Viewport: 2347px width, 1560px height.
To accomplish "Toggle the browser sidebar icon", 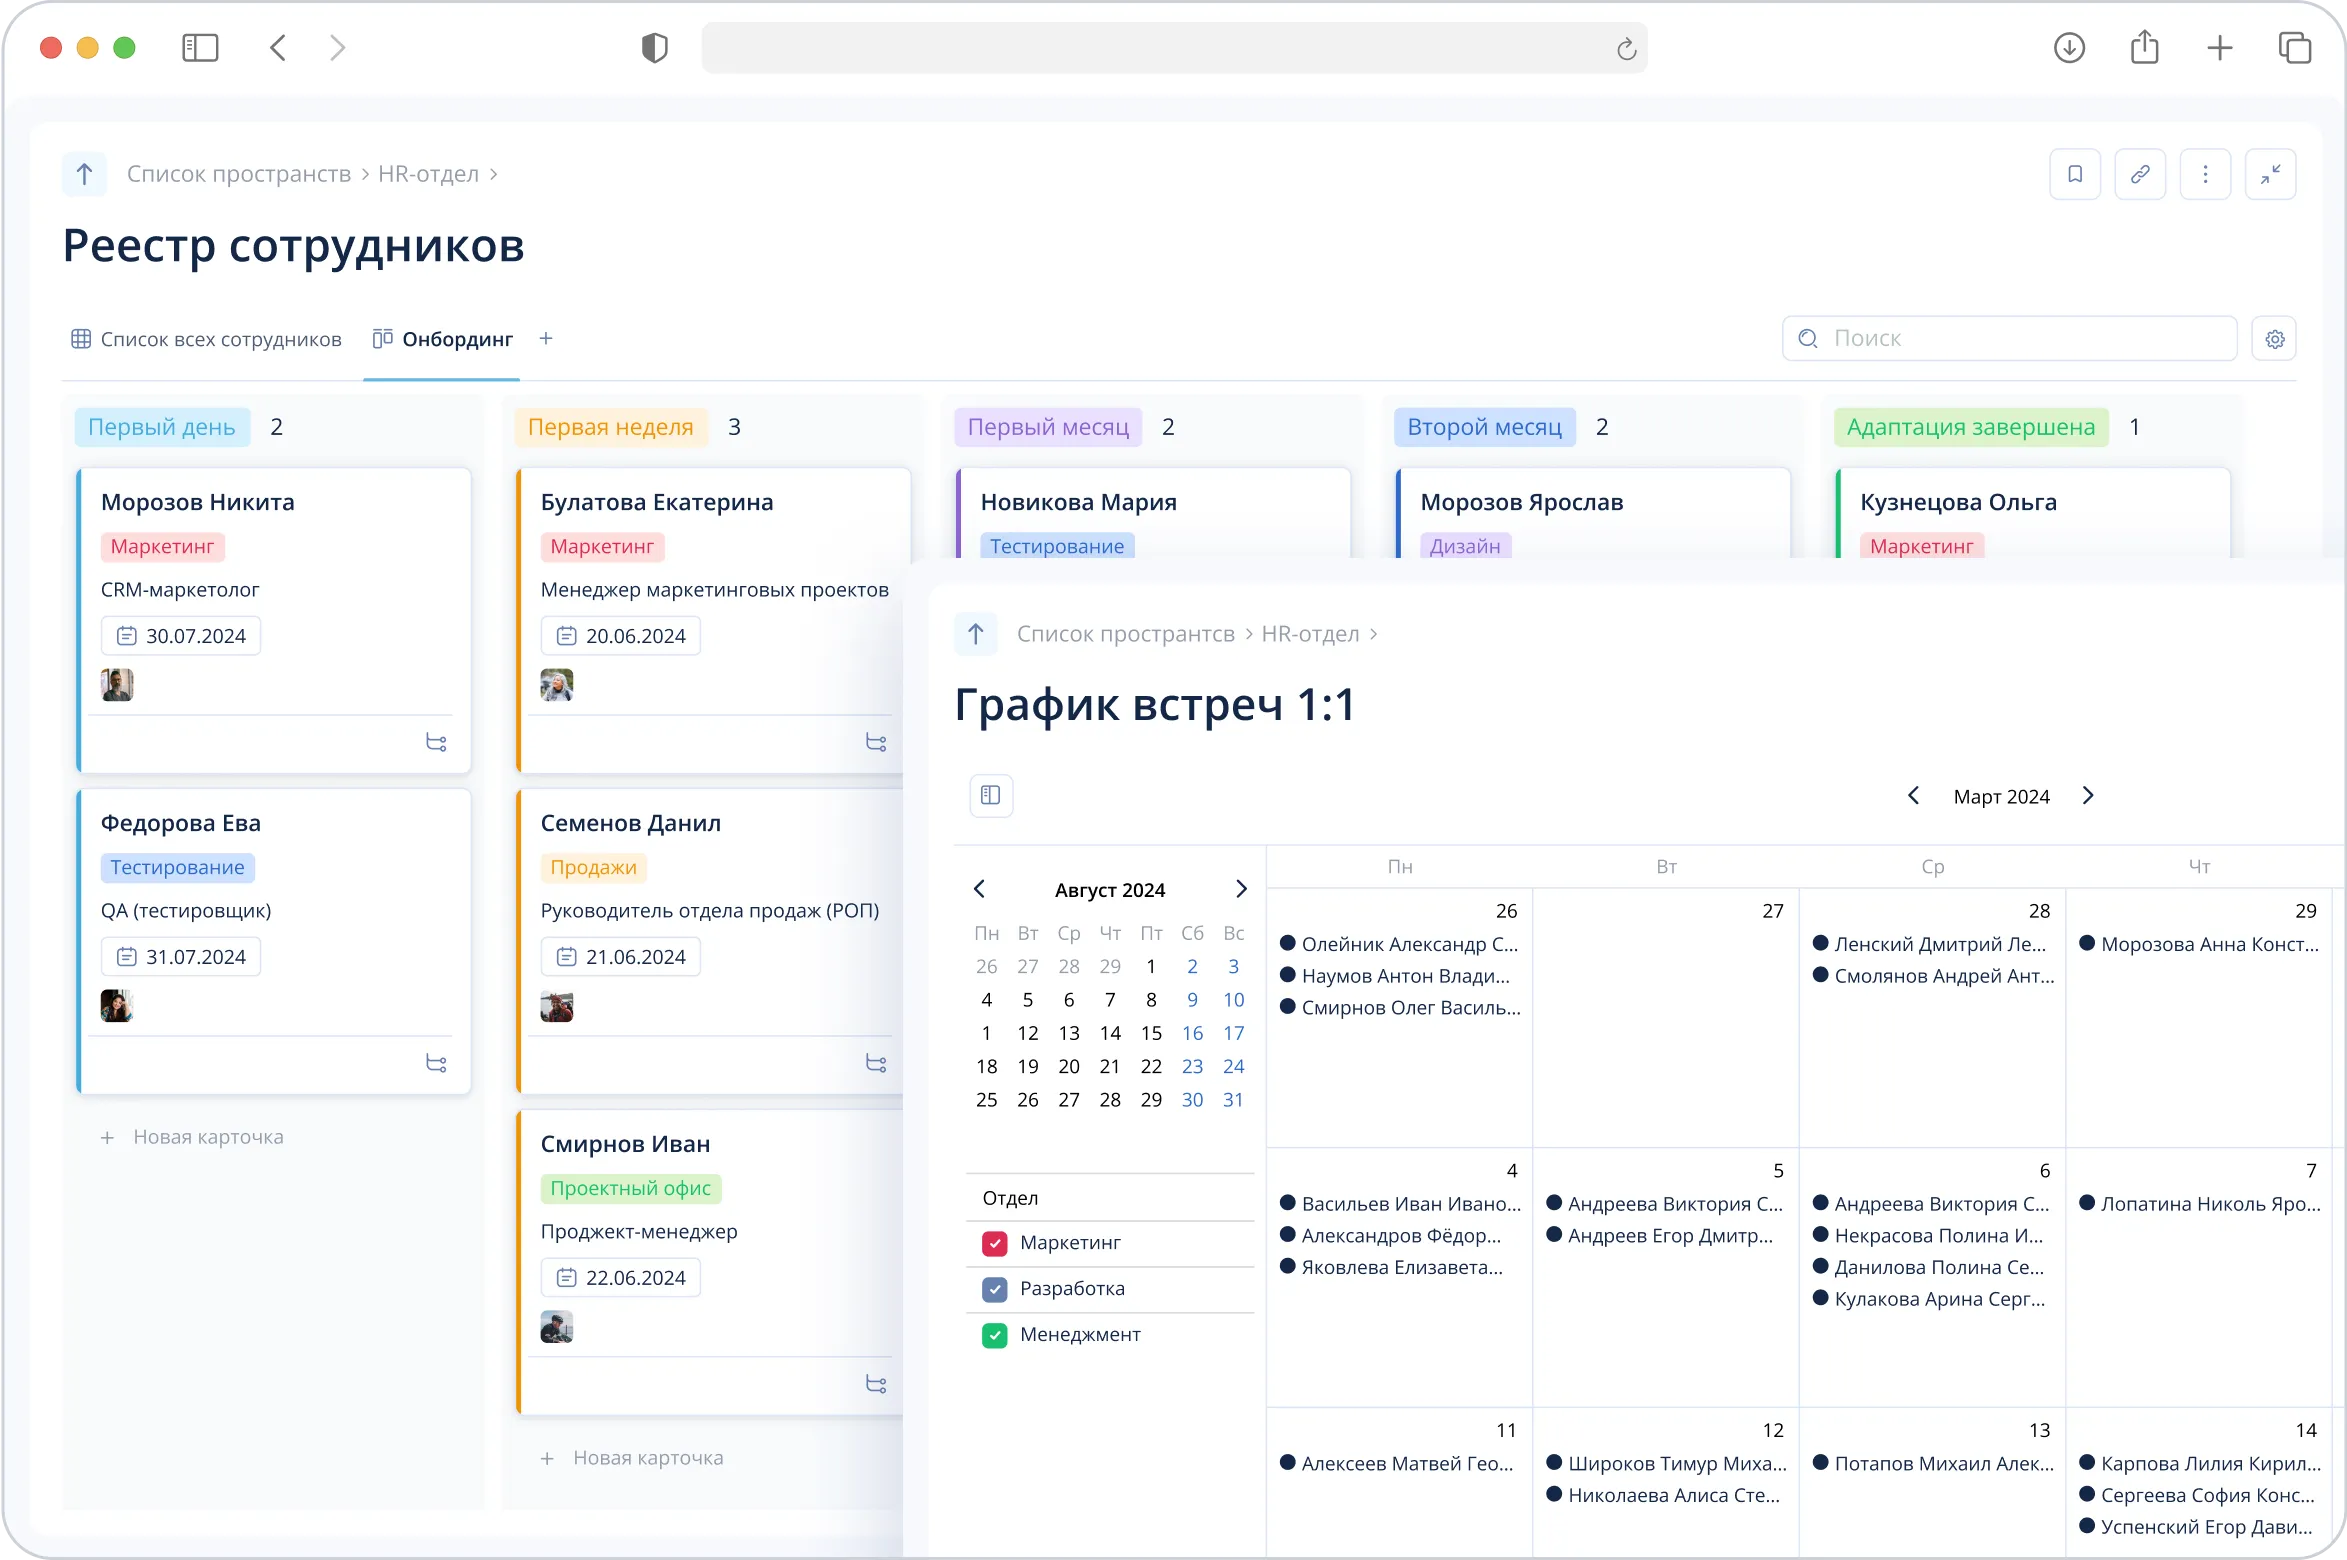I will tap(200, 47).
